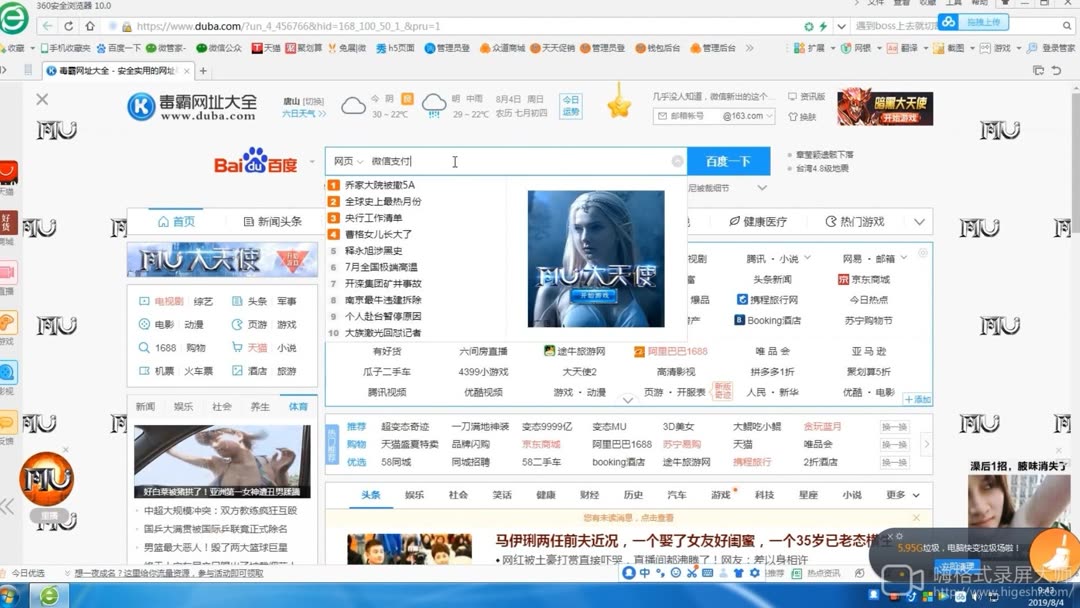Toggle the lightning speed-mode icon in address bar
Viewport: 1080px width, 608px height.
click(x=823, y=27)
